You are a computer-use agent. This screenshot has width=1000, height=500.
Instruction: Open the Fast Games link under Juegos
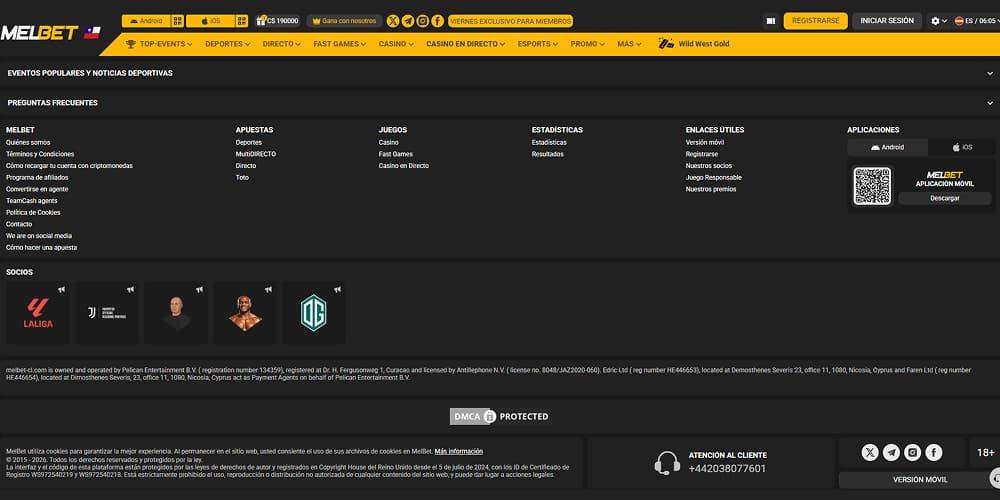coord(395,154)
